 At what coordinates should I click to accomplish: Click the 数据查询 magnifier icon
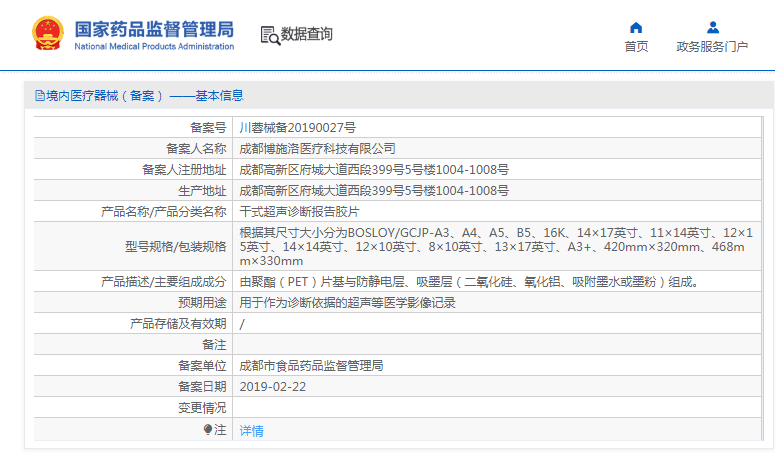click(x=269, y=35)
